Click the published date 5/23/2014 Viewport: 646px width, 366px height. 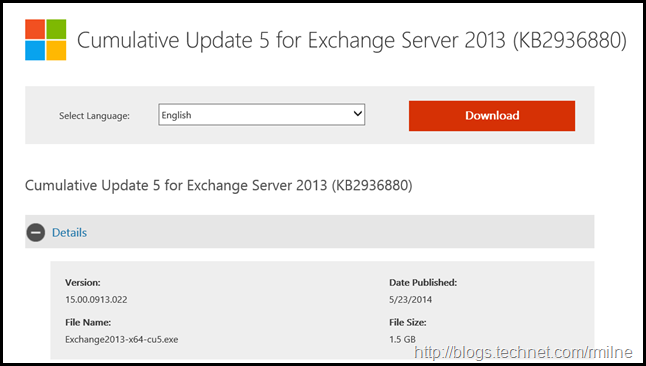click(x=410, y=300)
